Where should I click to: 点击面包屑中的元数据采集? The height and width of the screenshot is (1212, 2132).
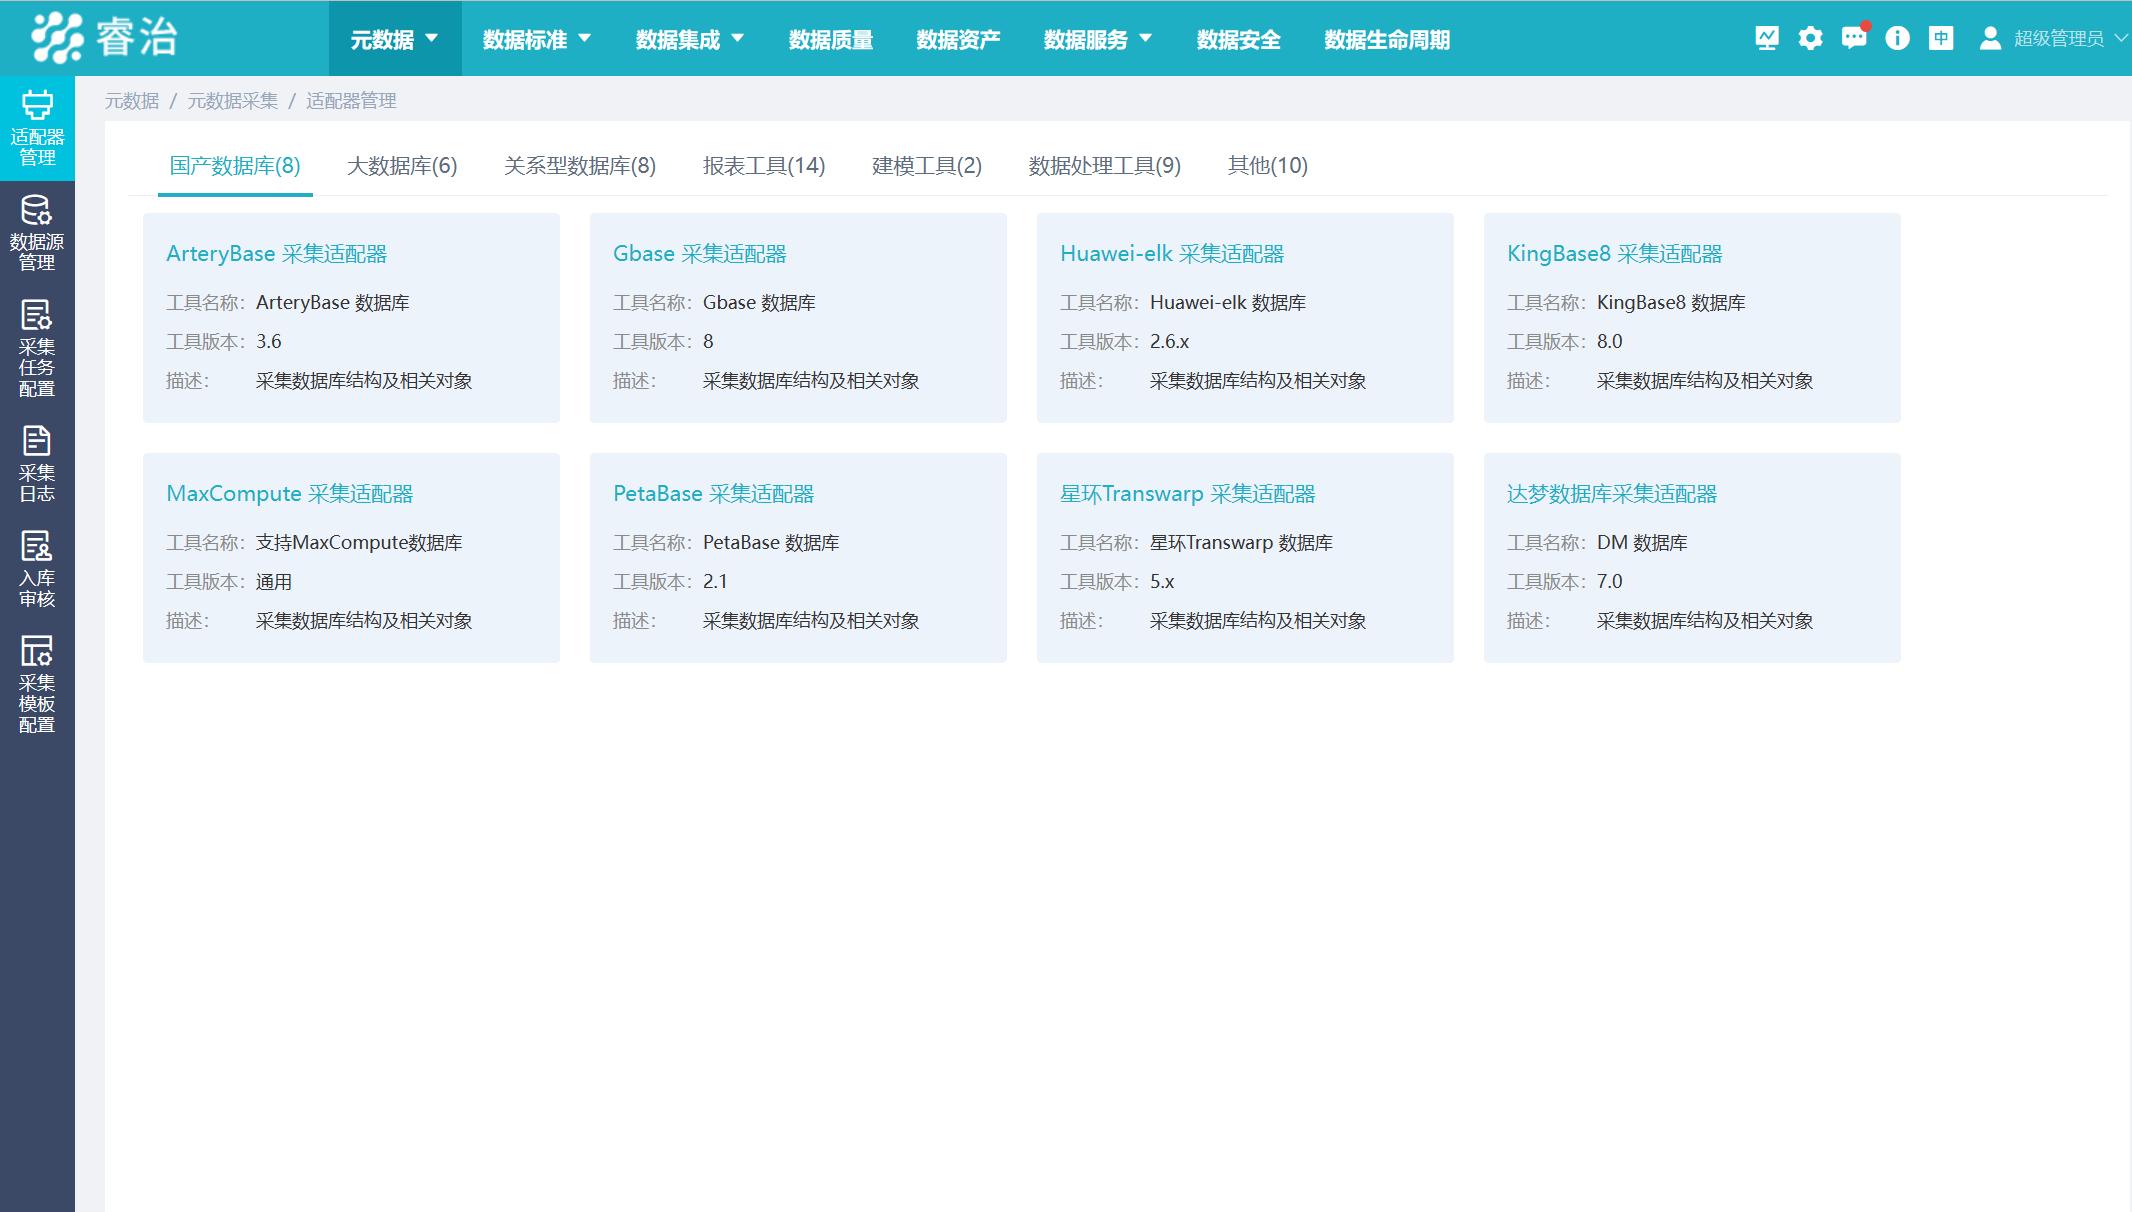(231, 100)
